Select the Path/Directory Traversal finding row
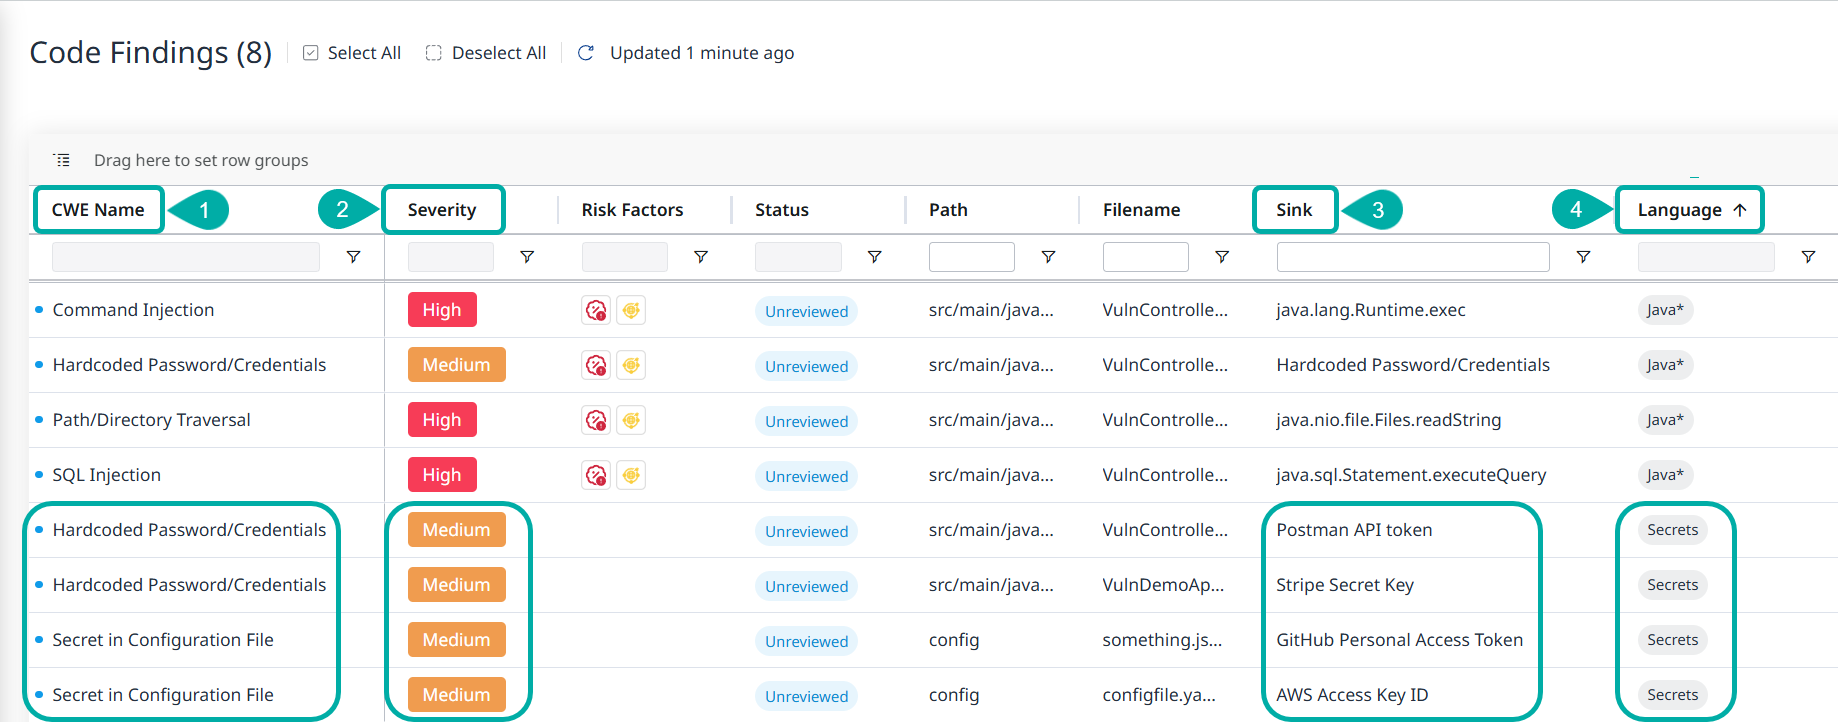 pyautogui.click(x=151, y=420)
